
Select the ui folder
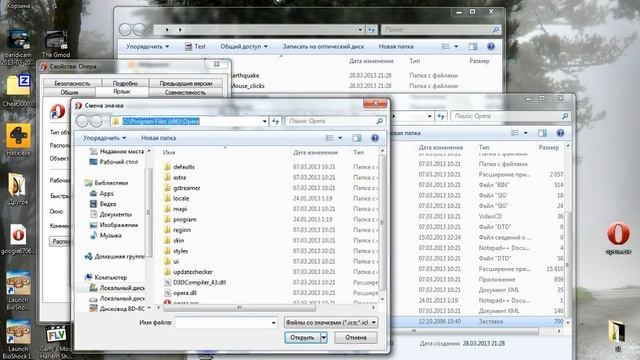[176, 262]
